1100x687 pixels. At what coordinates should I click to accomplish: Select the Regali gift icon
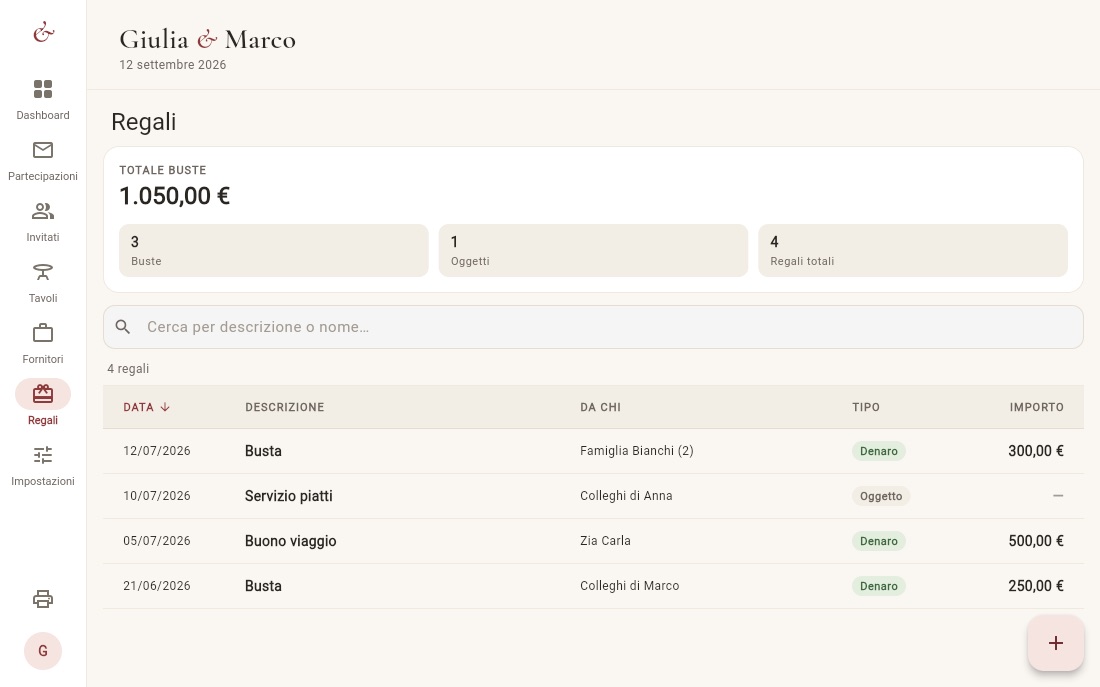[x=43, y=394]
